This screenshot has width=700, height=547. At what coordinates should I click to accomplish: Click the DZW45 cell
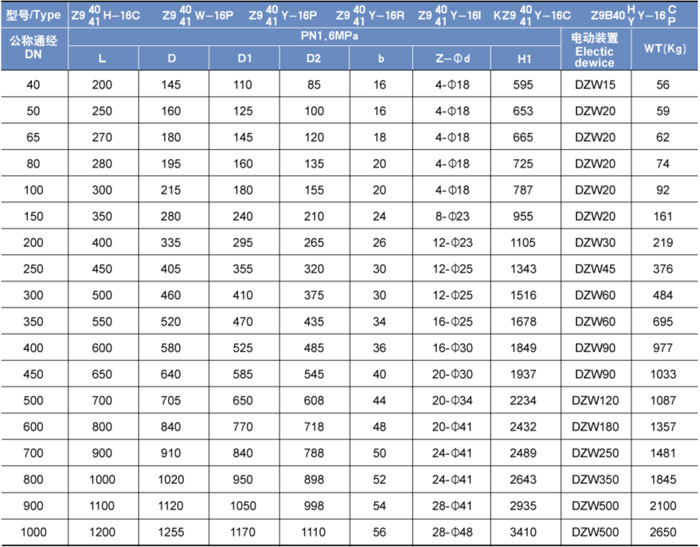595,269
